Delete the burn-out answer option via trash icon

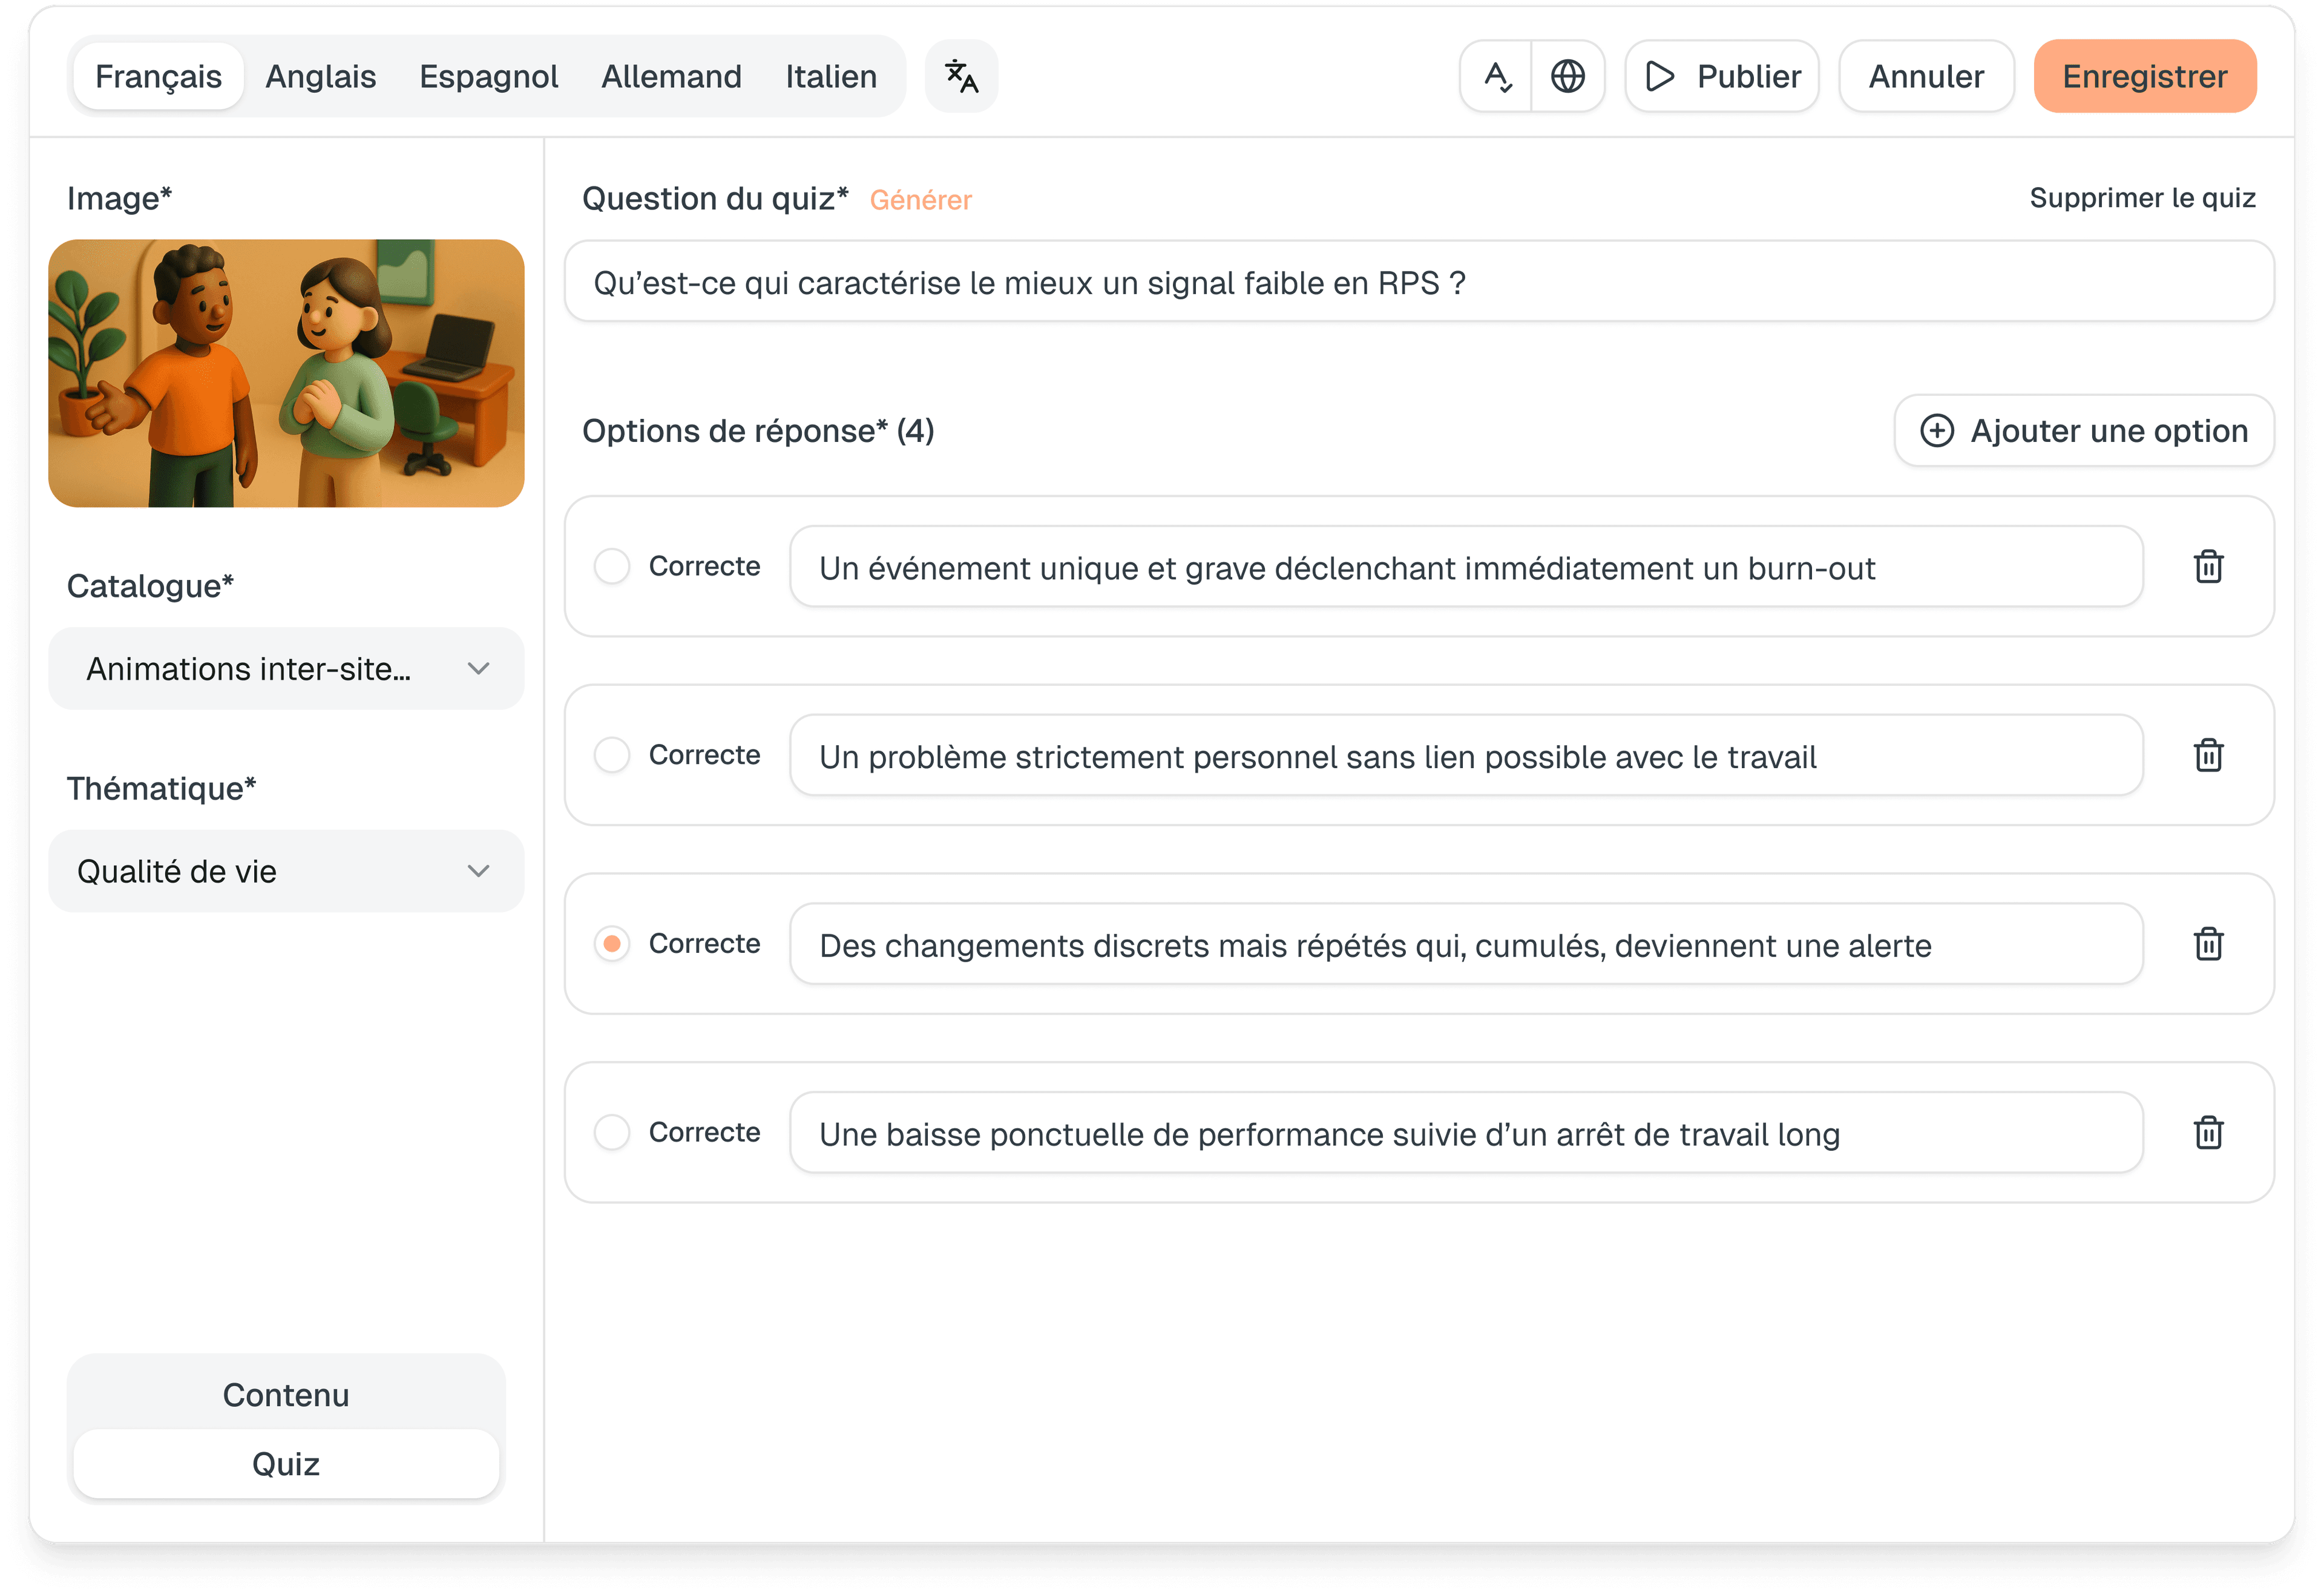(x=2208, y=567)
